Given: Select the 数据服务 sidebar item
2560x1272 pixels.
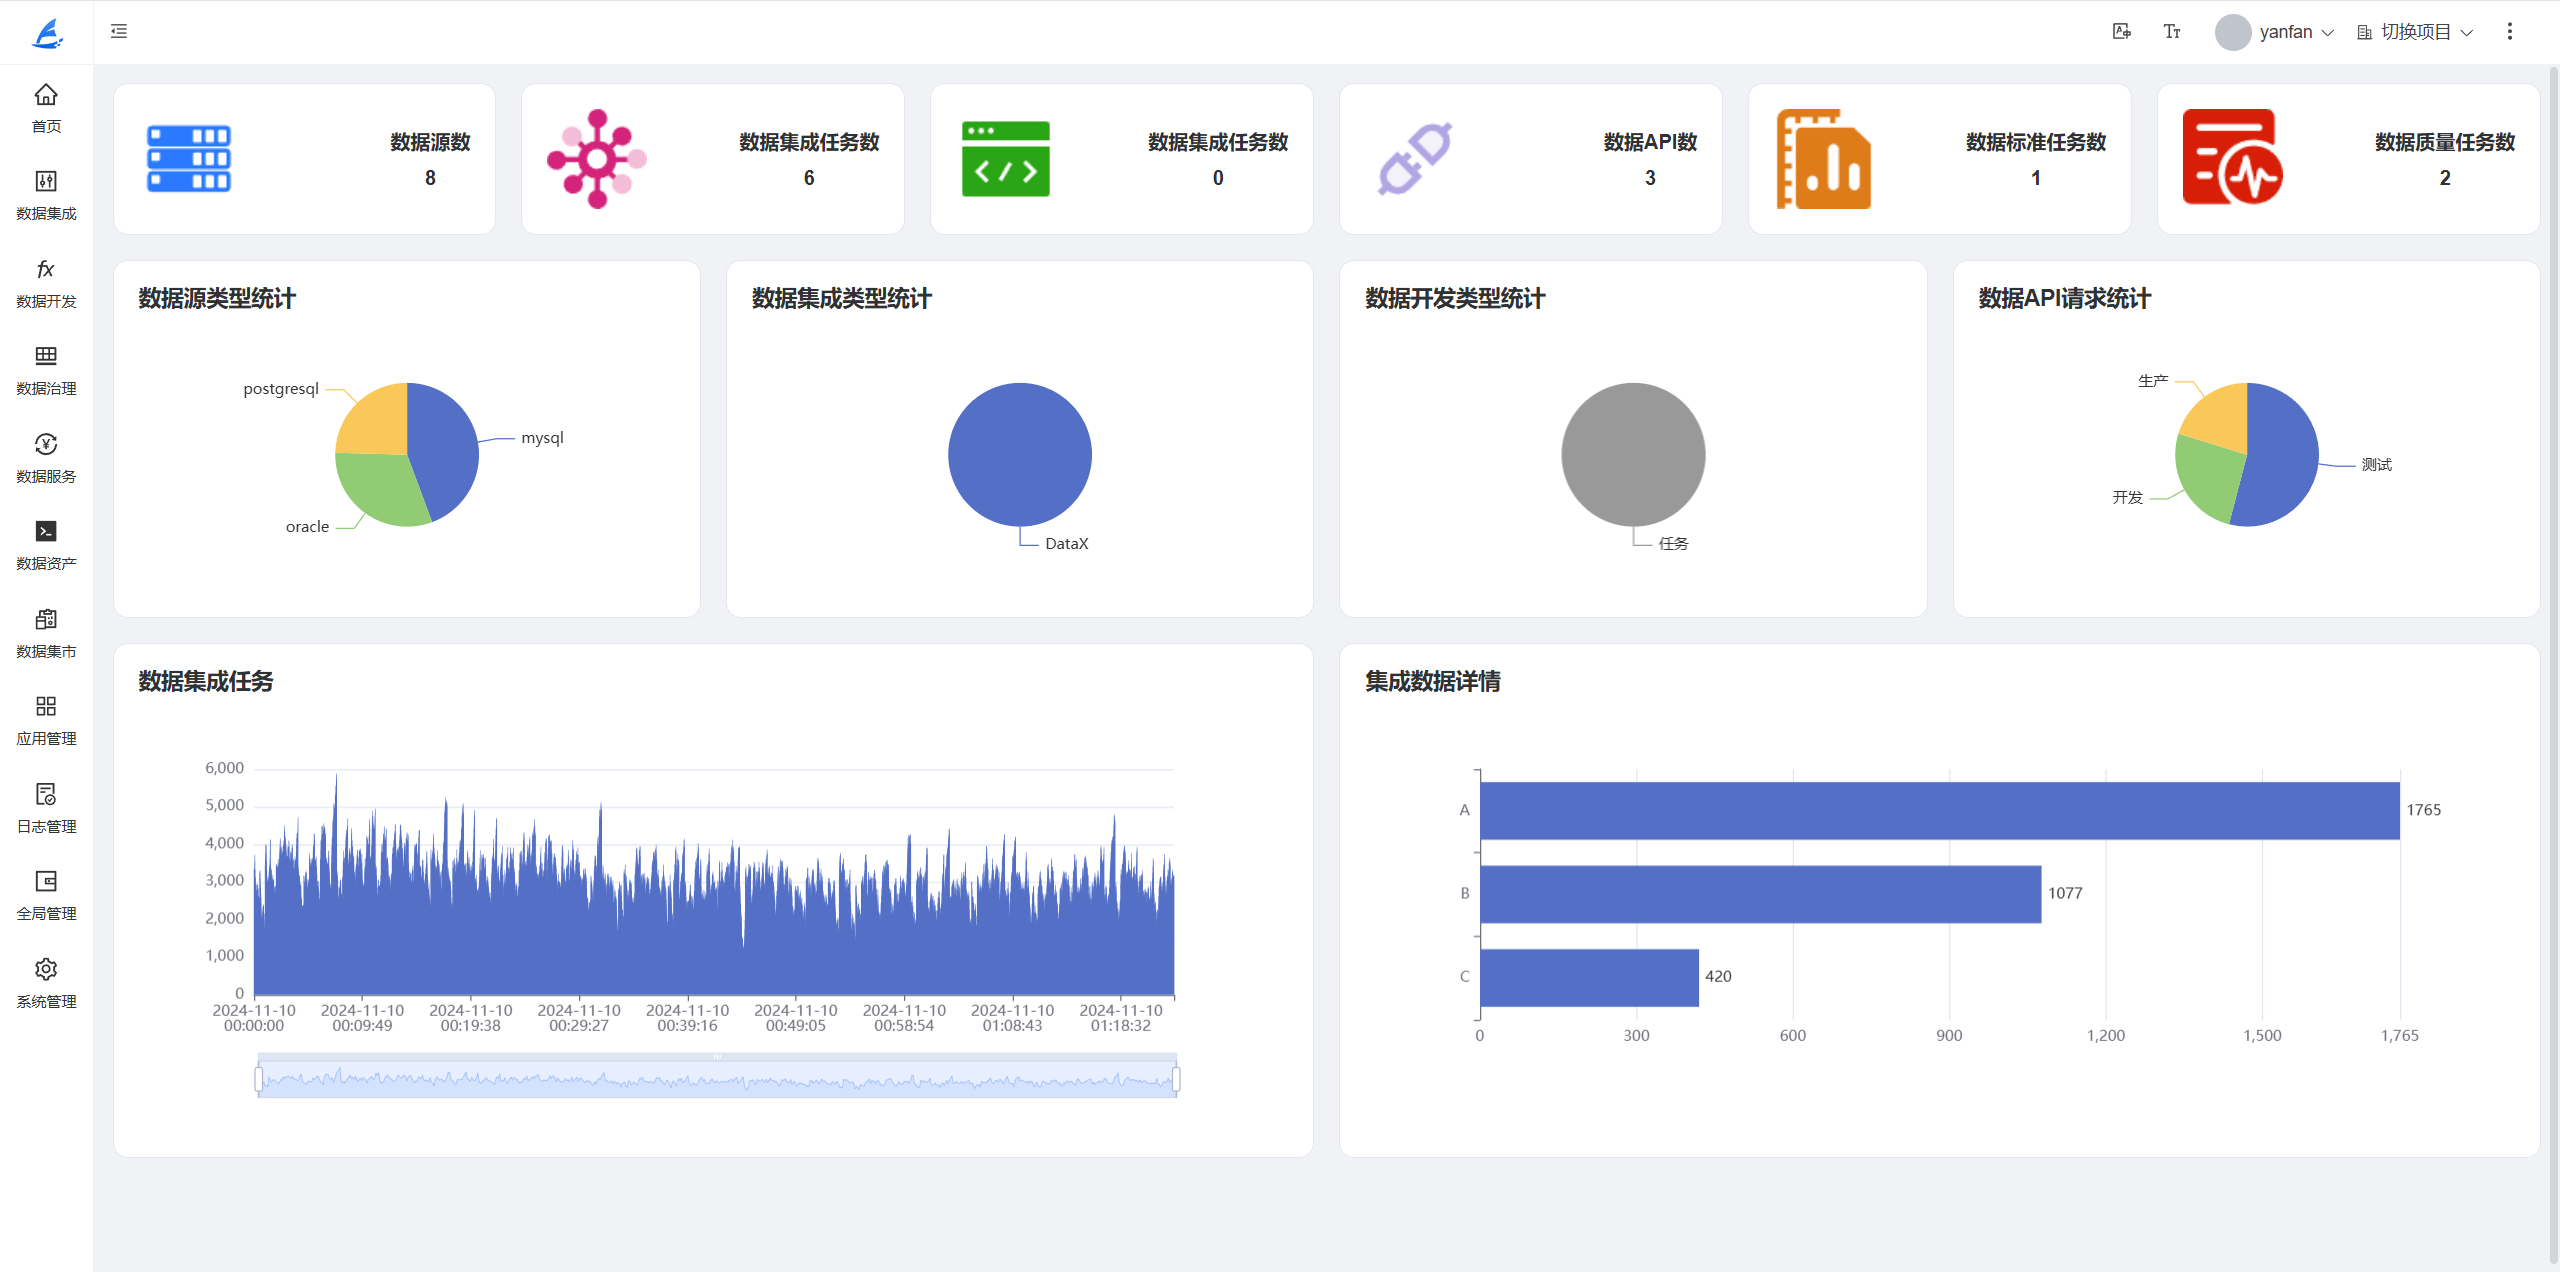Looking at the screenshot, I should pyautogui.click(x=46, y=457).
